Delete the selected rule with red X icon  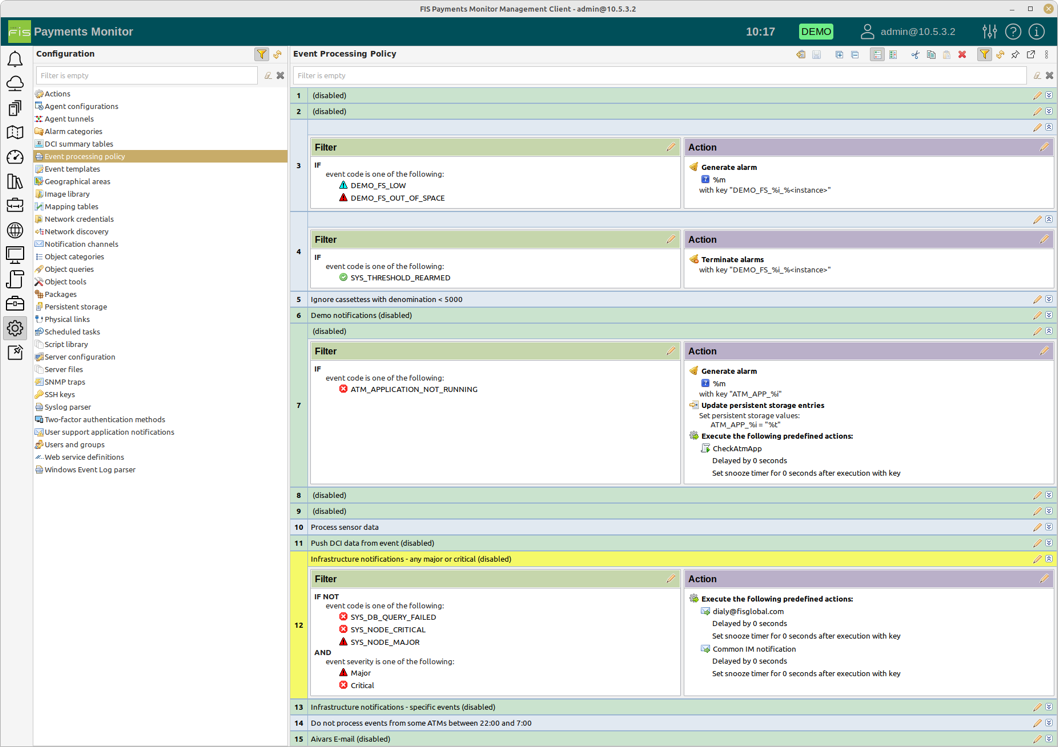pos(962,54)
